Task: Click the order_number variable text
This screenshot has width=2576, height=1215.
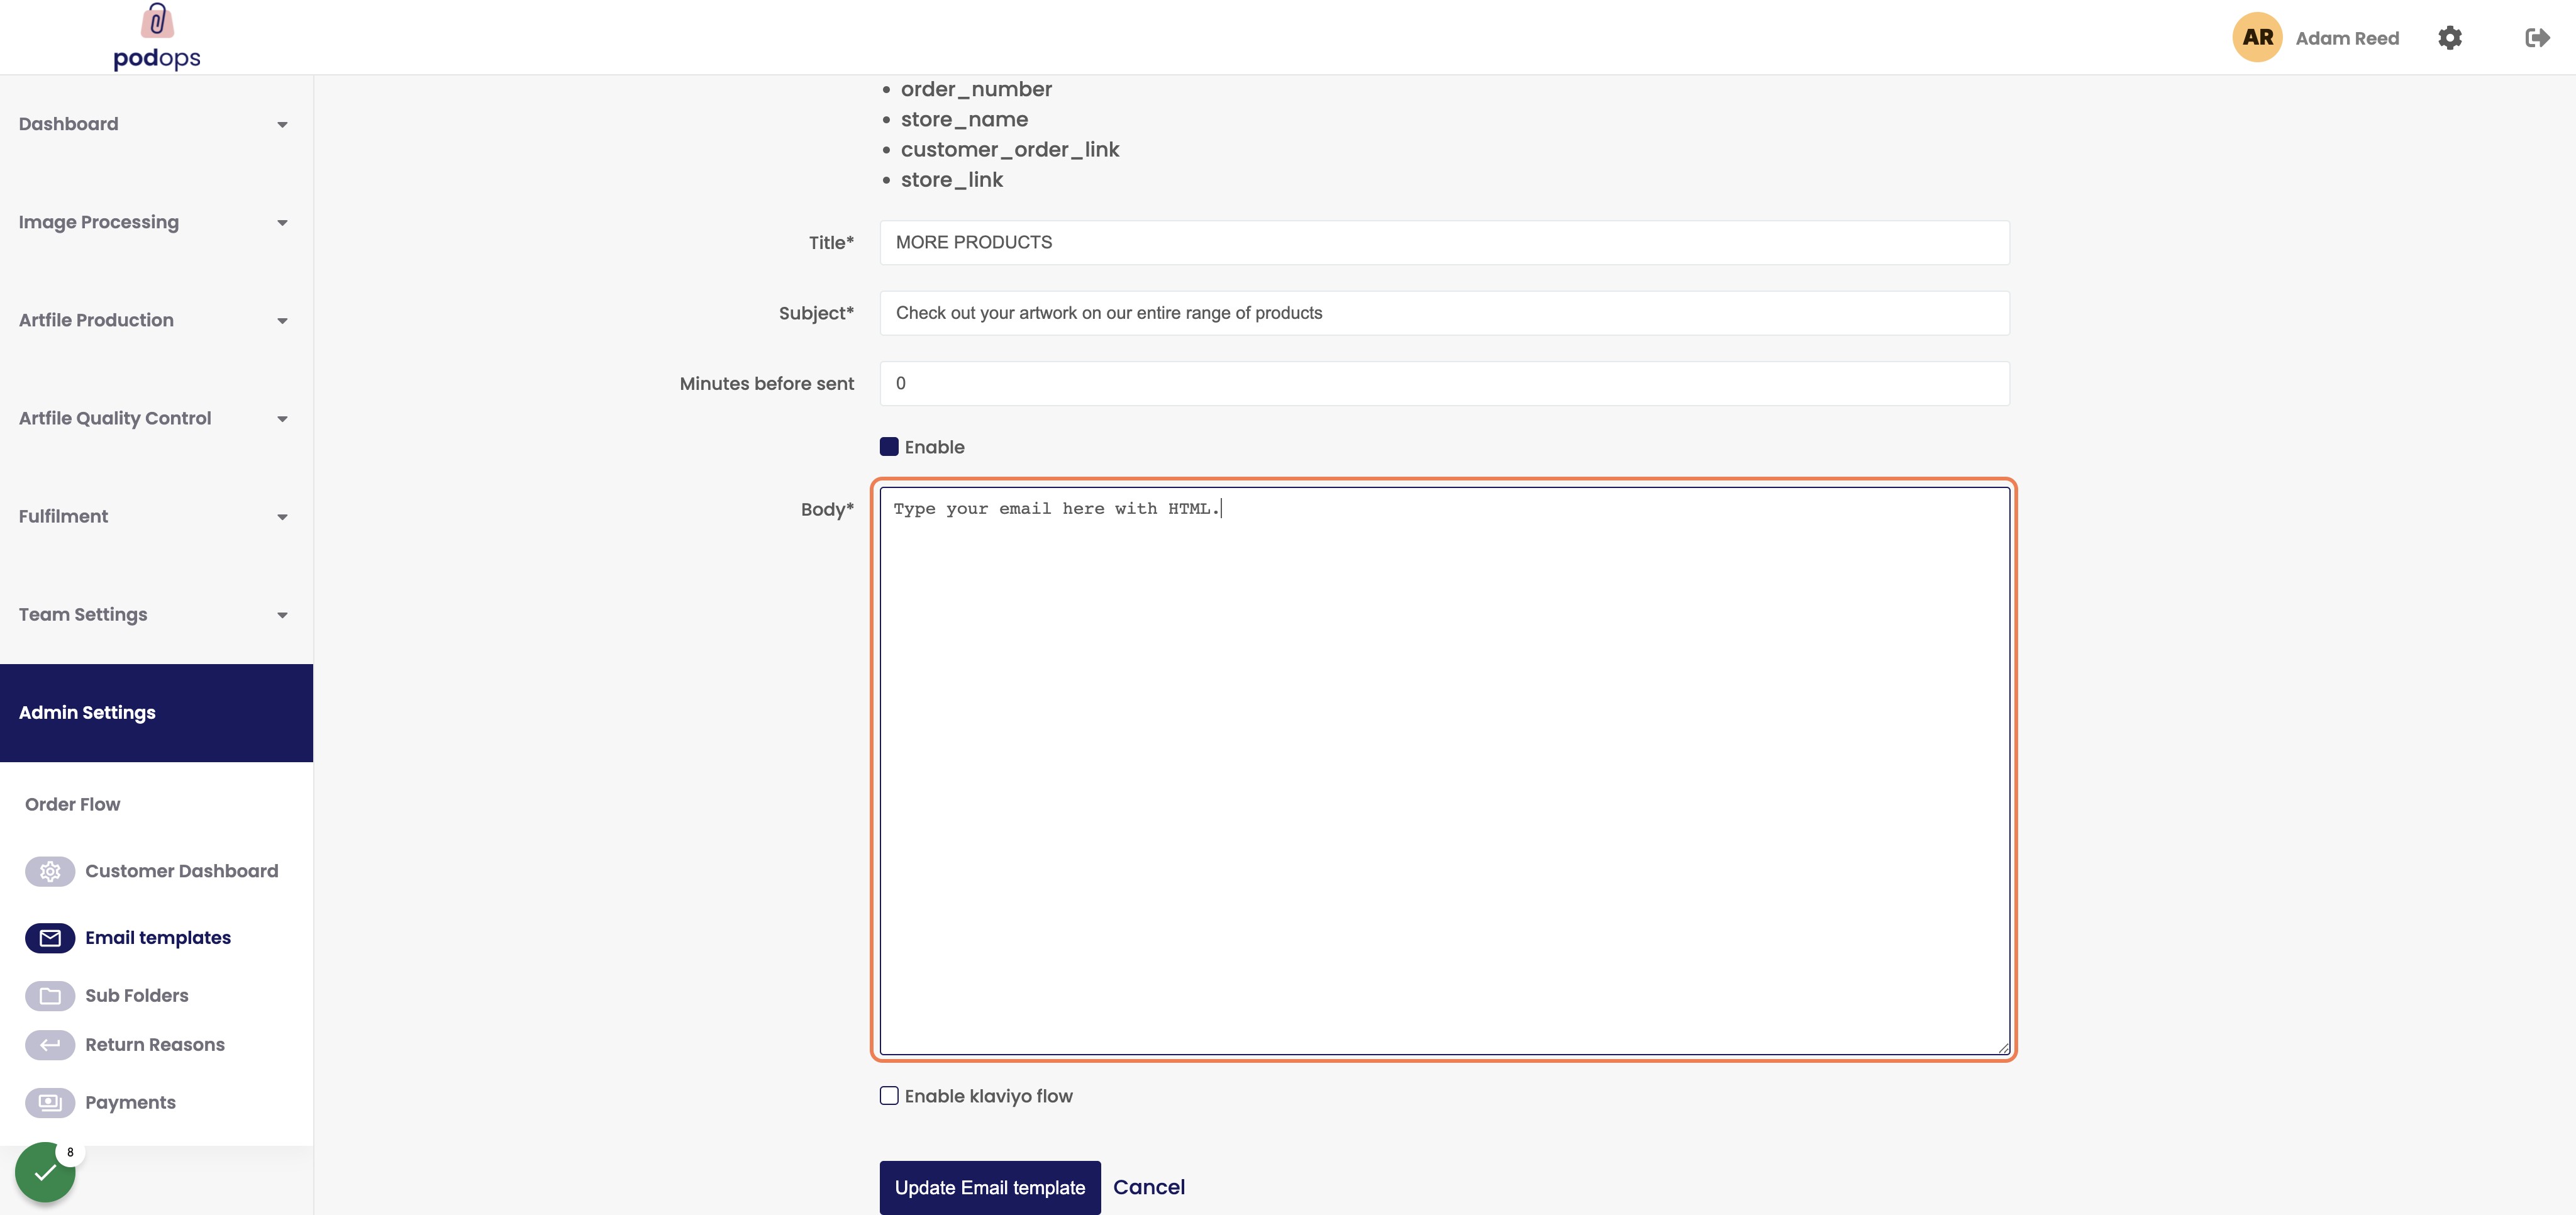Action: coord(976,90)
